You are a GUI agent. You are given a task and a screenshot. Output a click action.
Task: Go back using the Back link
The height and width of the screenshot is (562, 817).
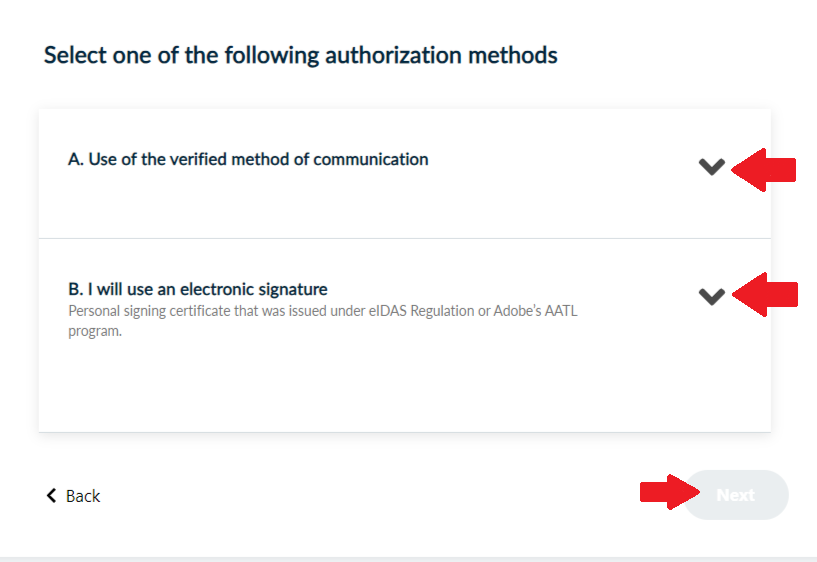coord(83,496)
